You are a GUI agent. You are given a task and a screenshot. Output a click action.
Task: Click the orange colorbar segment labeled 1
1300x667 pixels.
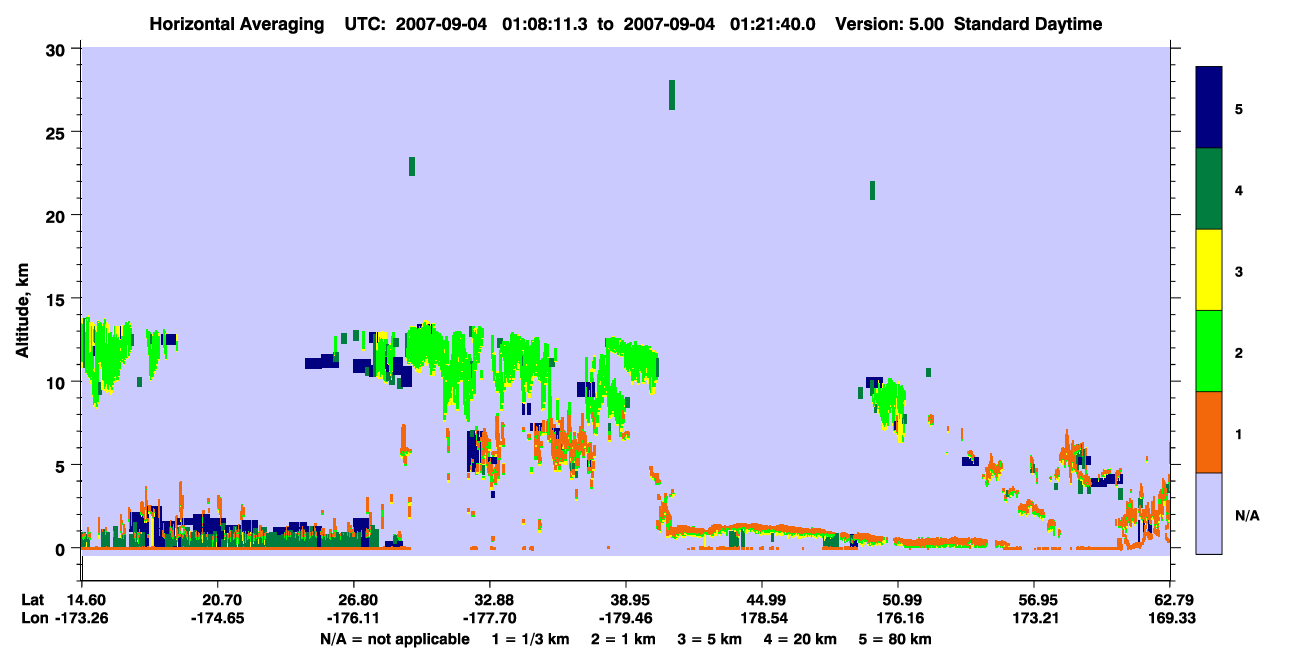point(1209,432)
